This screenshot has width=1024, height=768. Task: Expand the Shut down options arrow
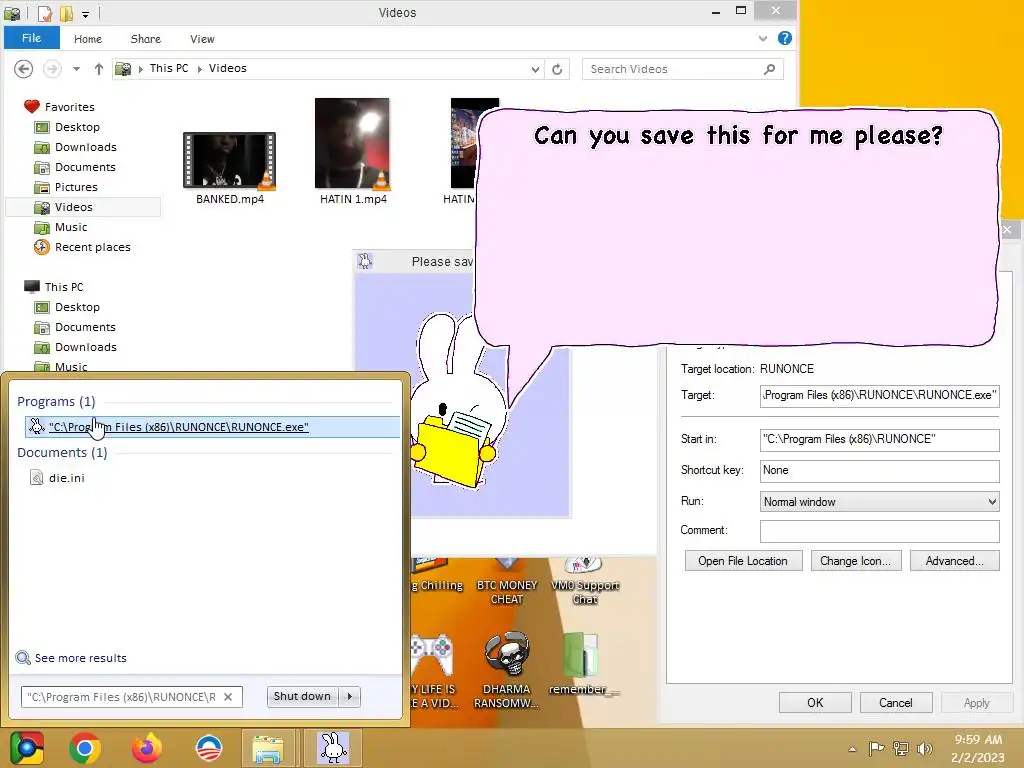349,696
